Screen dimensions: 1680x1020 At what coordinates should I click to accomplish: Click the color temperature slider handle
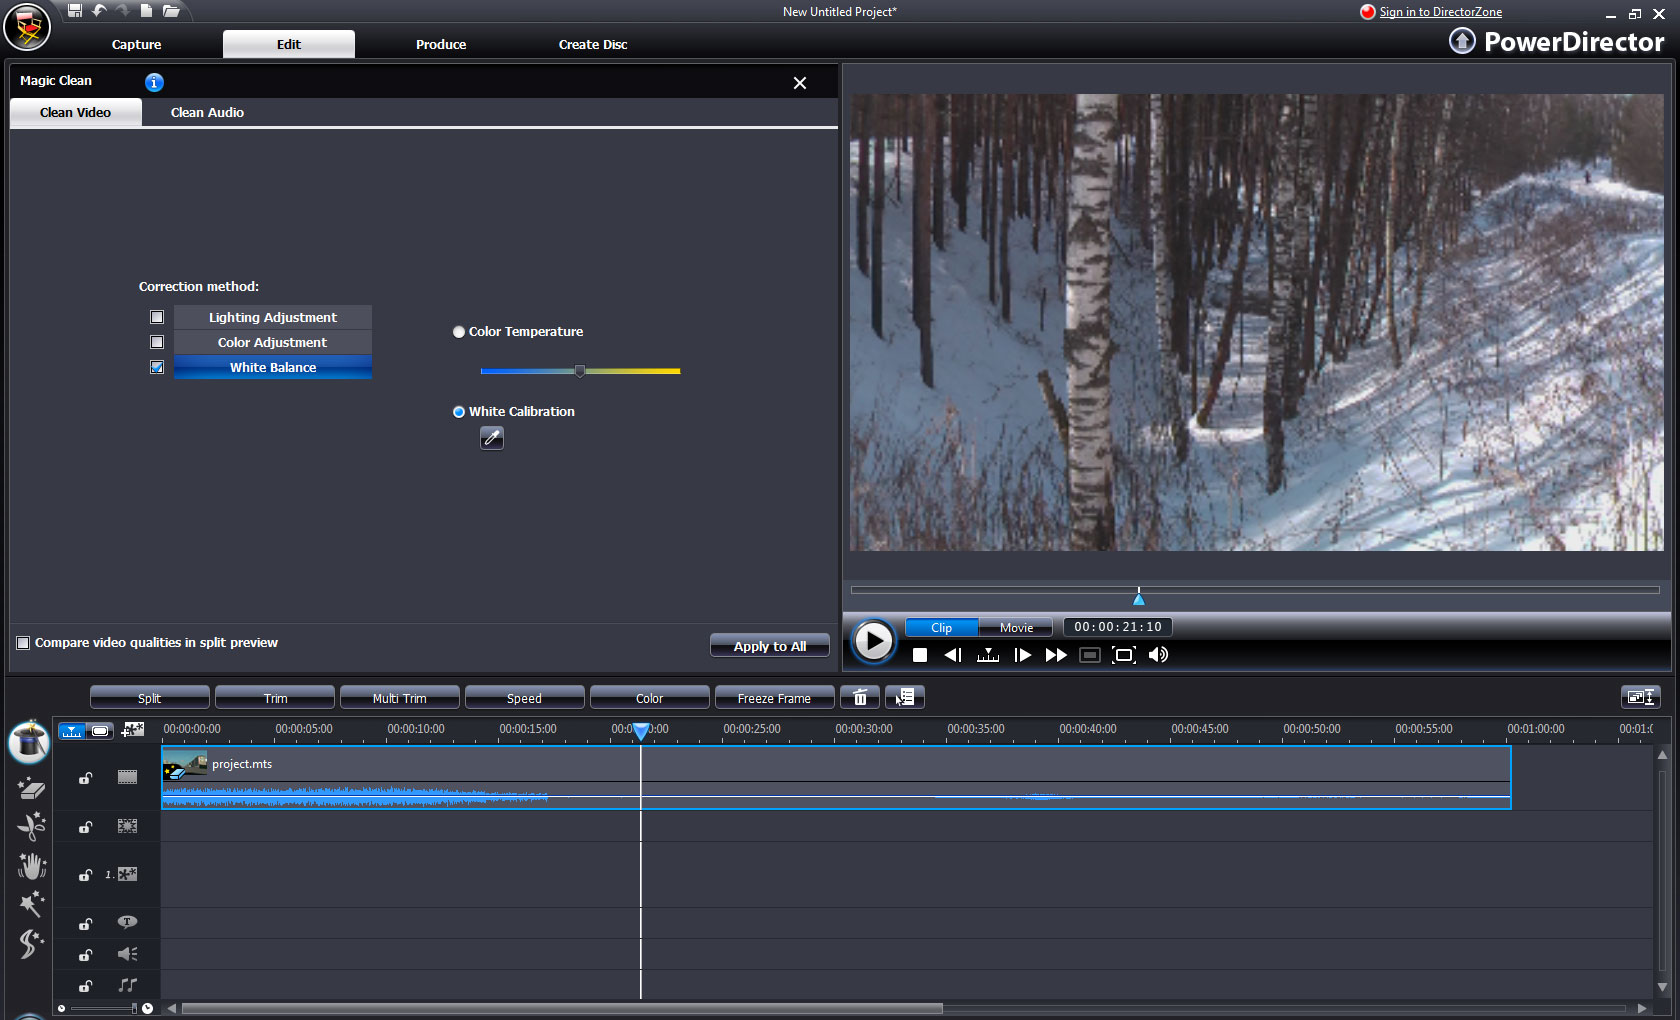tap(580, 371)
